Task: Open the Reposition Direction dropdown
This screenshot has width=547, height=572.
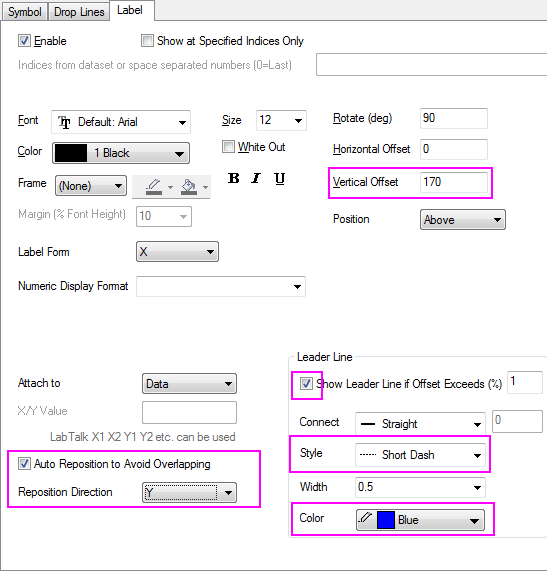Action: (x=189, y=492)
